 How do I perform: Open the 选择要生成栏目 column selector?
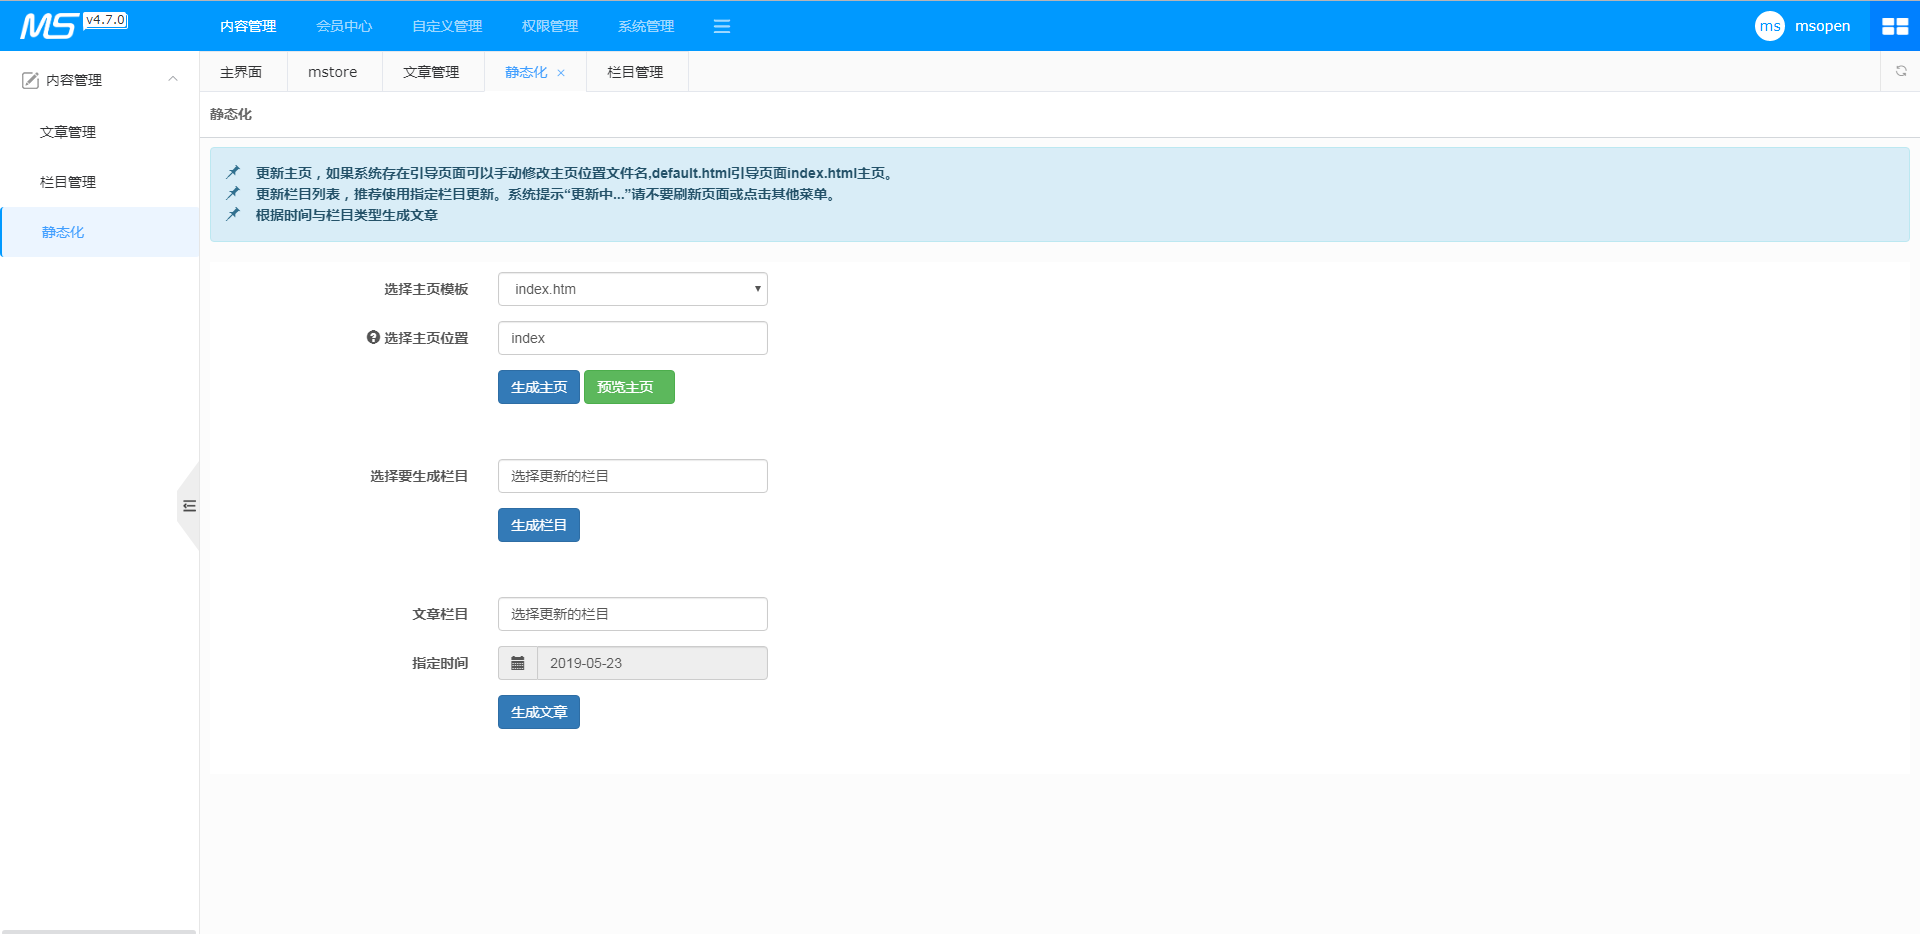tap(633, 476)
